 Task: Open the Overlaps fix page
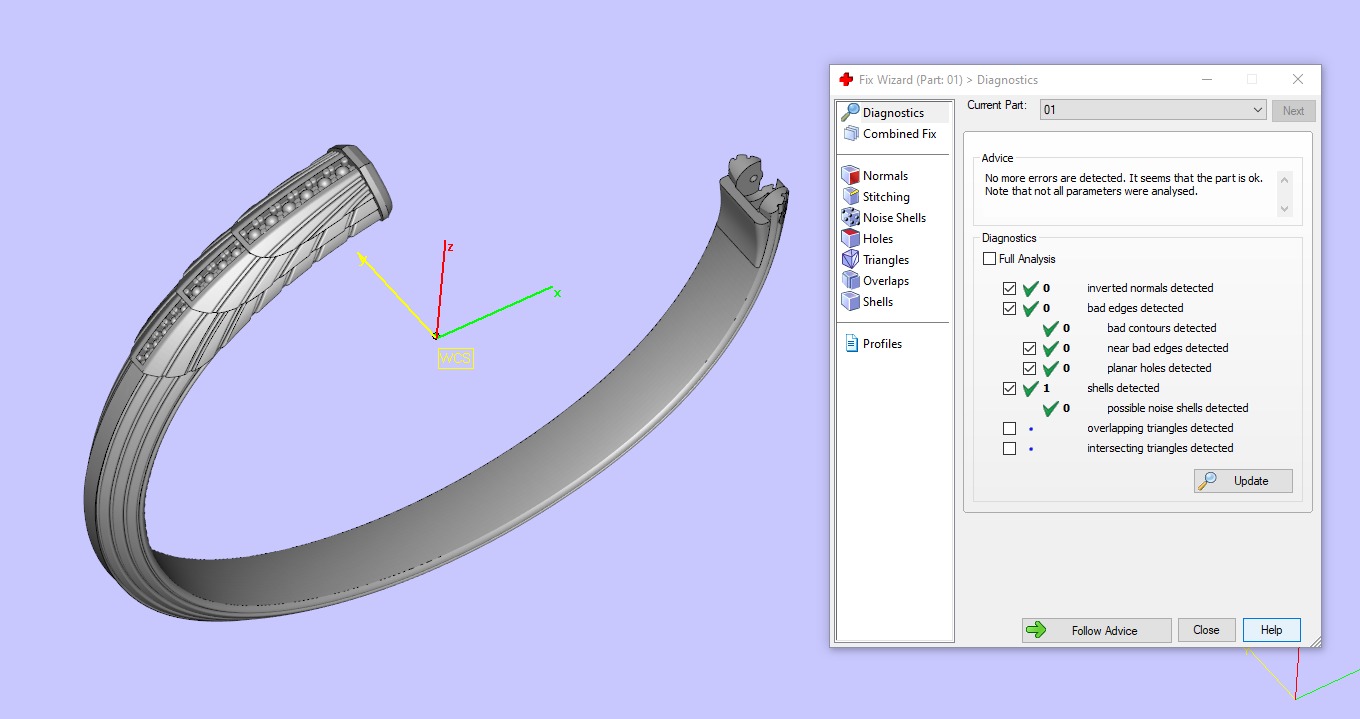coord(886,281)
